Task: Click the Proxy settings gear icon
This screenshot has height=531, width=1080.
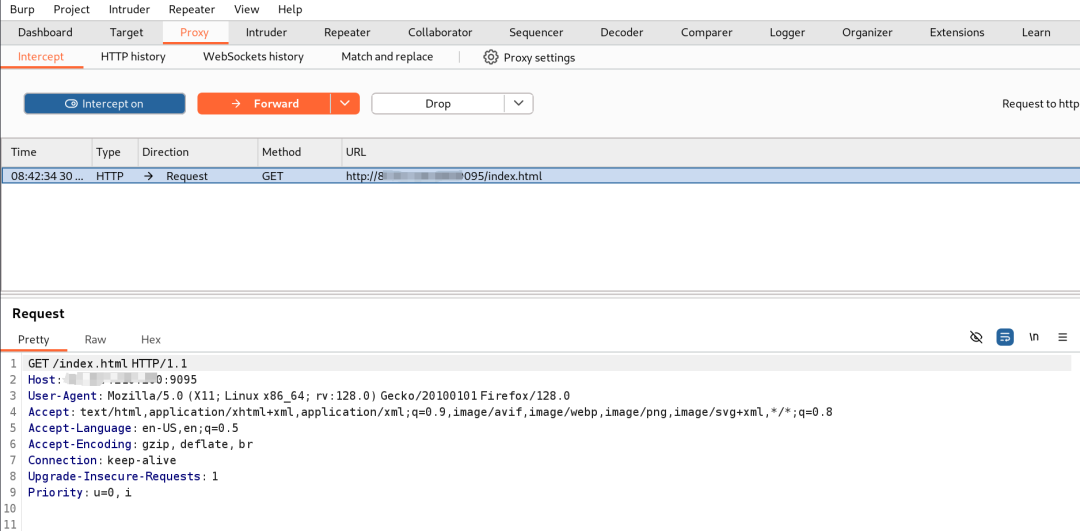Action: [490, 57]
